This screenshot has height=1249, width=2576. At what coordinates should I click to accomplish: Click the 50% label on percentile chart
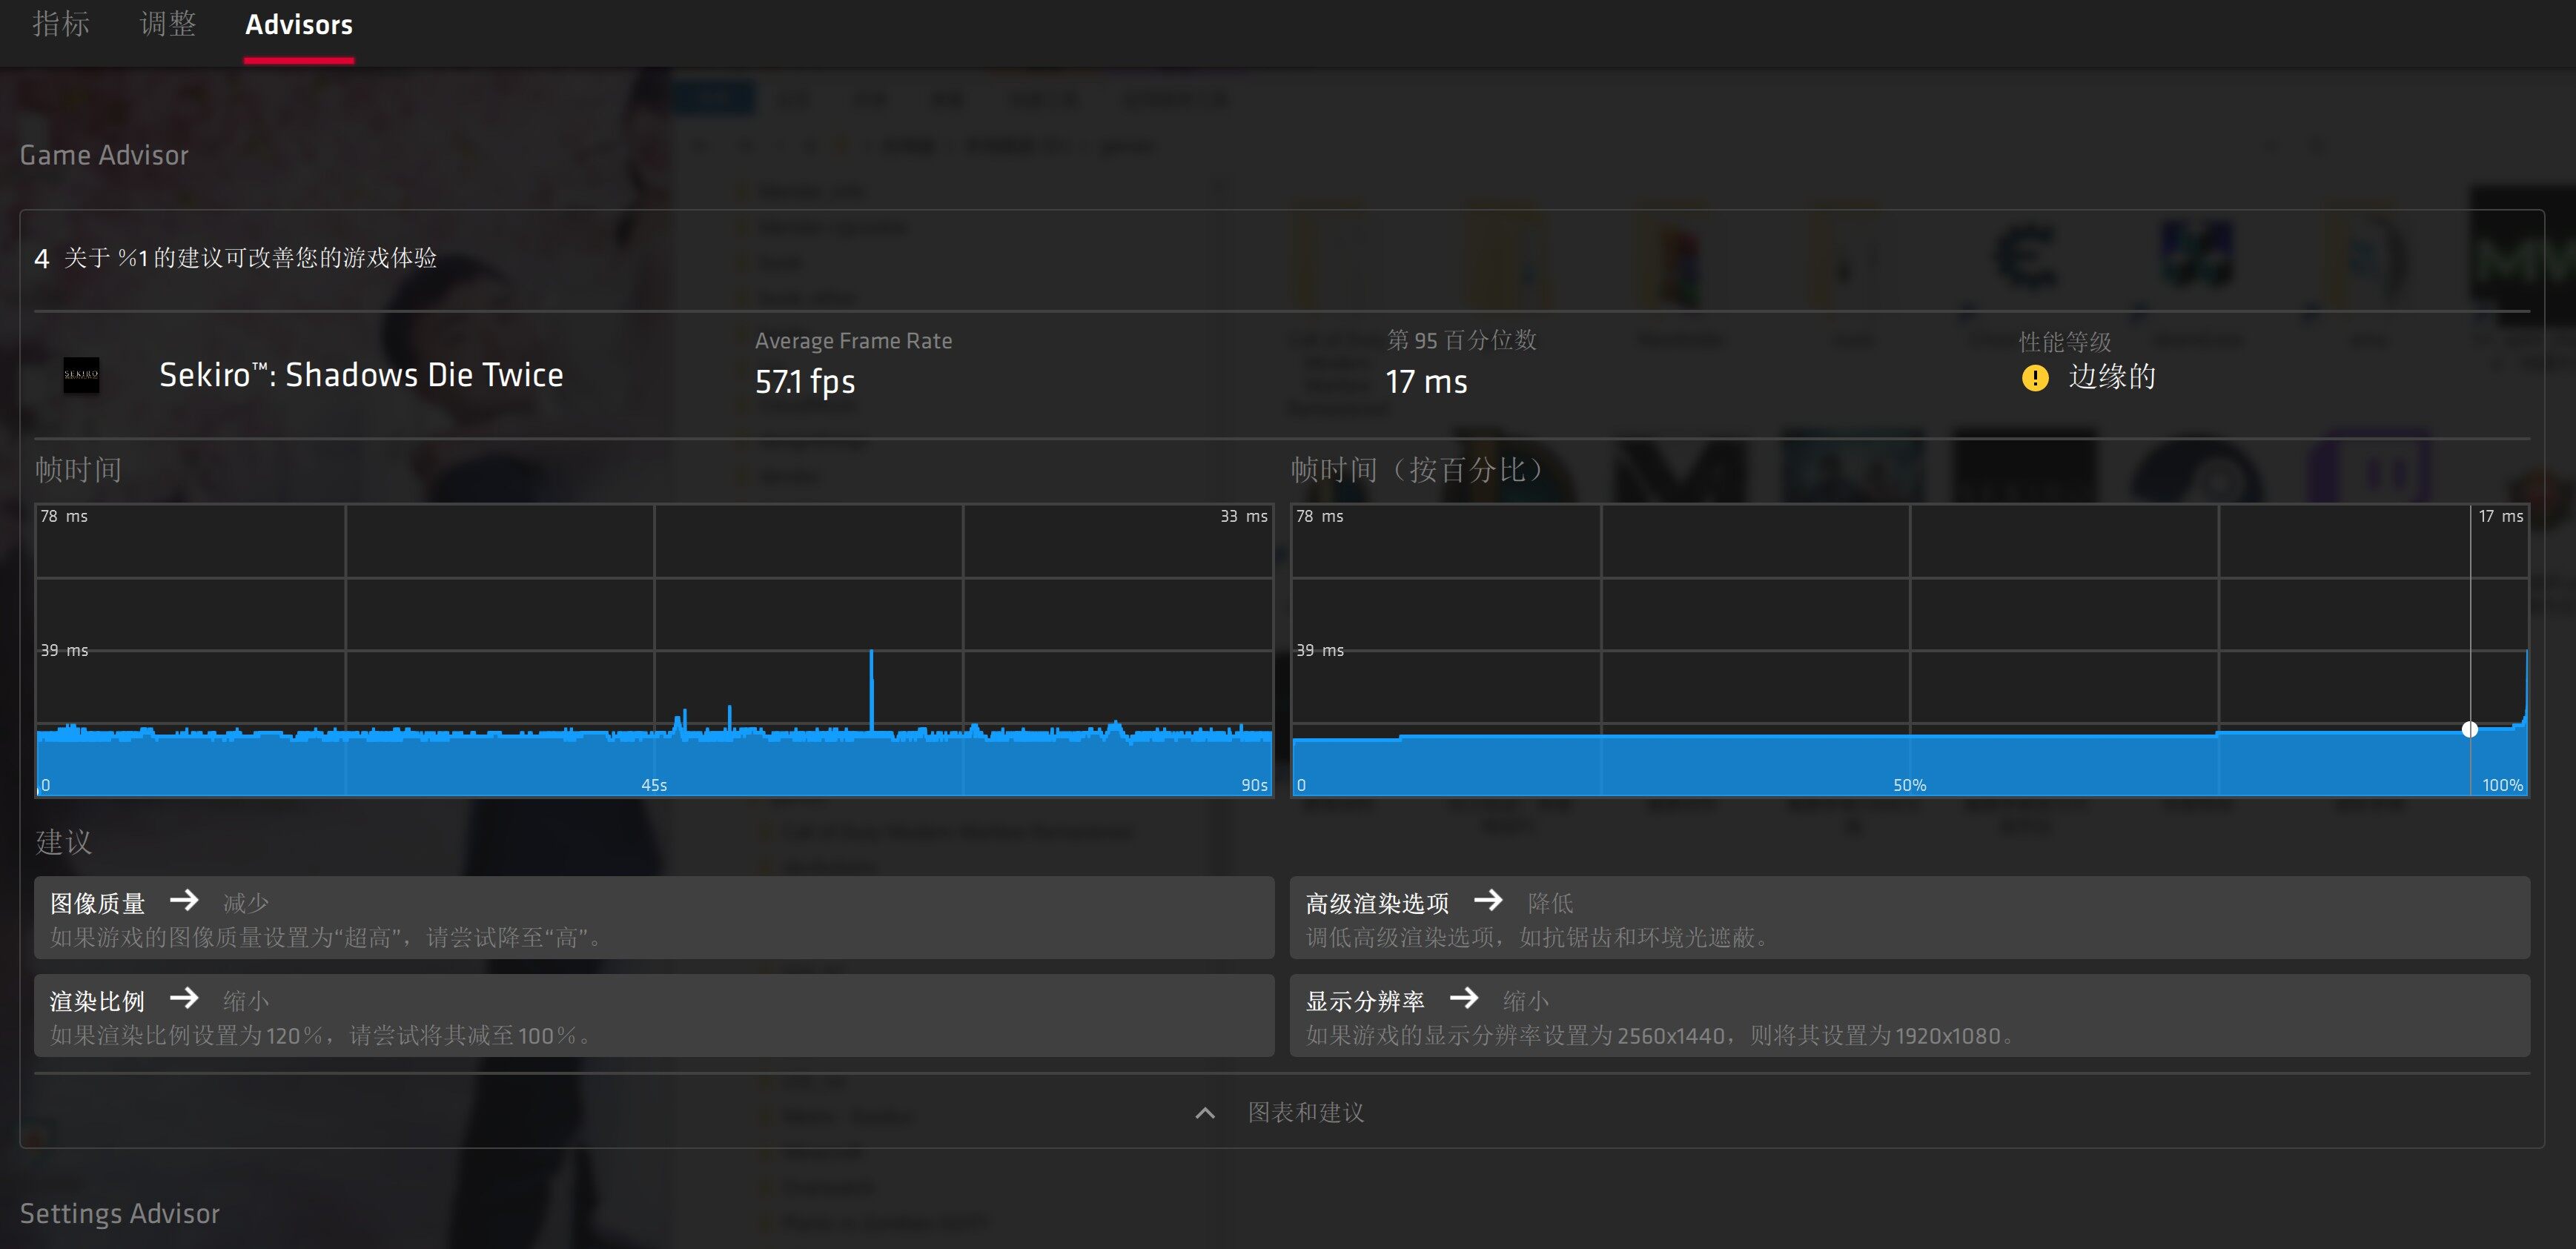1909,785
